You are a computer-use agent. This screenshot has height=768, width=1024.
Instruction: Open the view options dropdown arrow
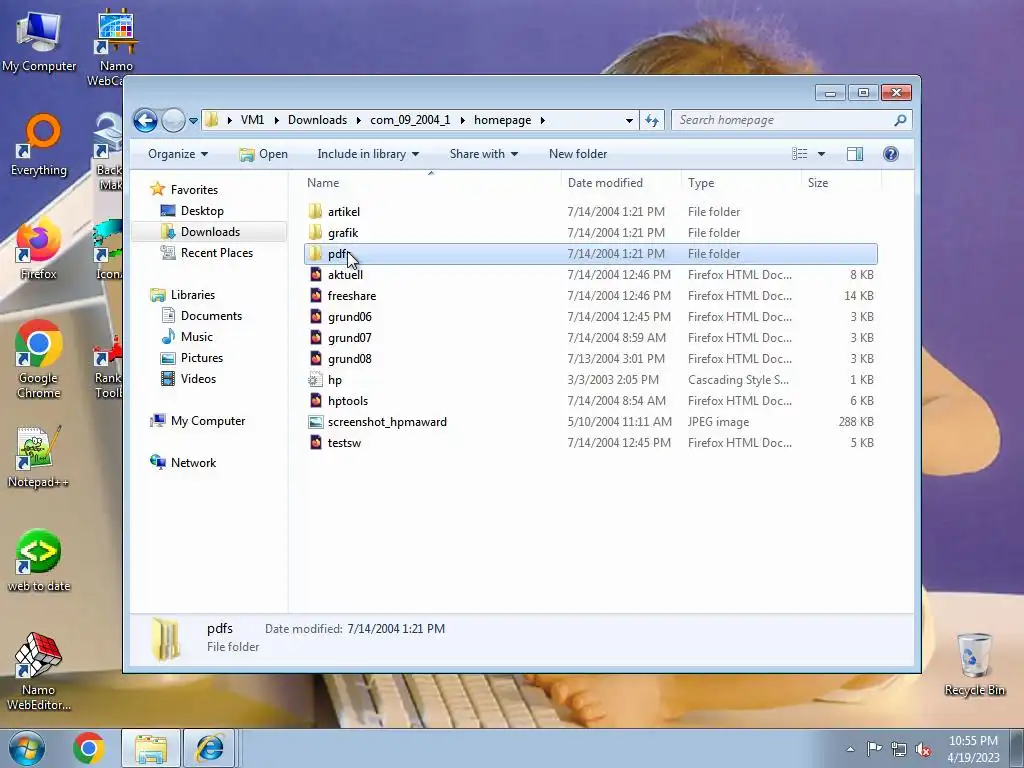[x=822, y=154]
